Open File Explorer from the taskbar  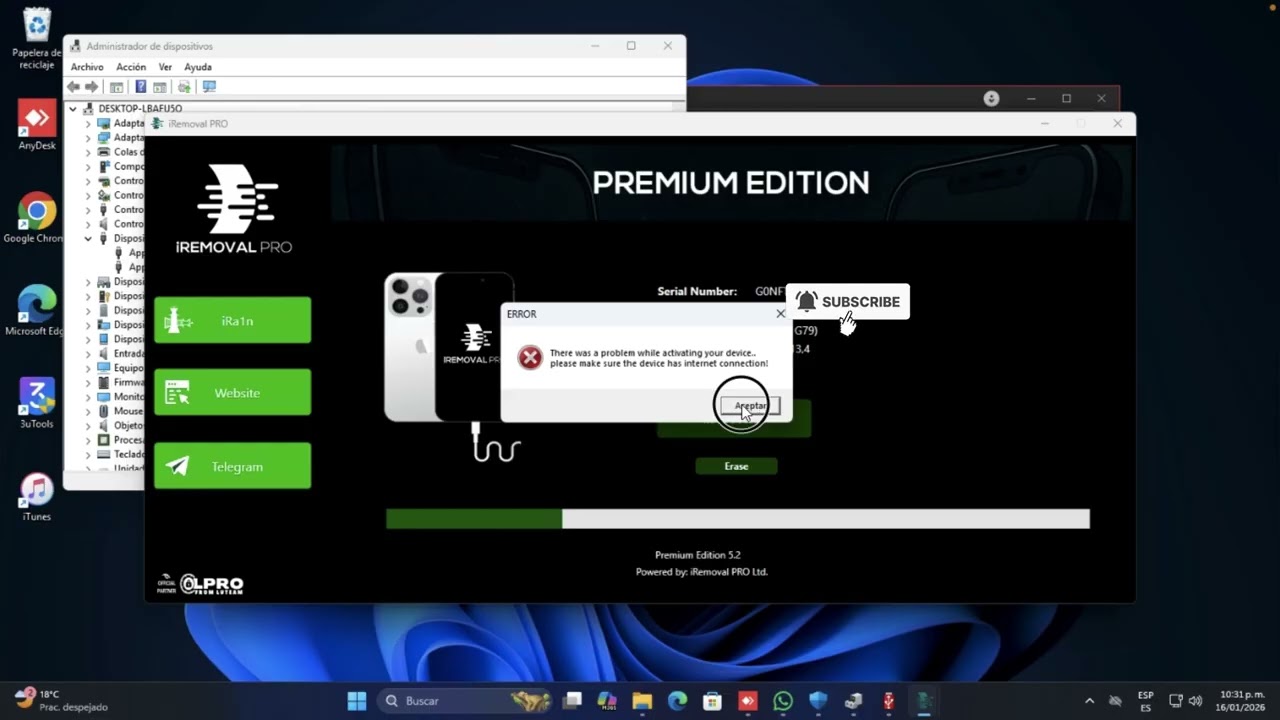(x=642, y=701)
